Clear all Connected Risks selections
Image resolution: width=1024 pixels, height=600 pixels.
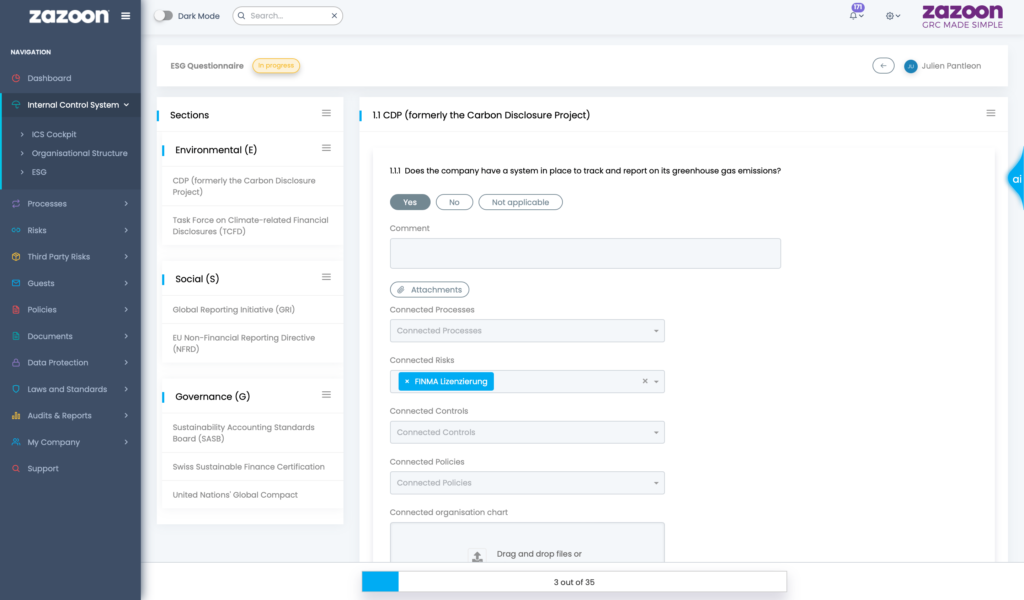tap(645, 381)
